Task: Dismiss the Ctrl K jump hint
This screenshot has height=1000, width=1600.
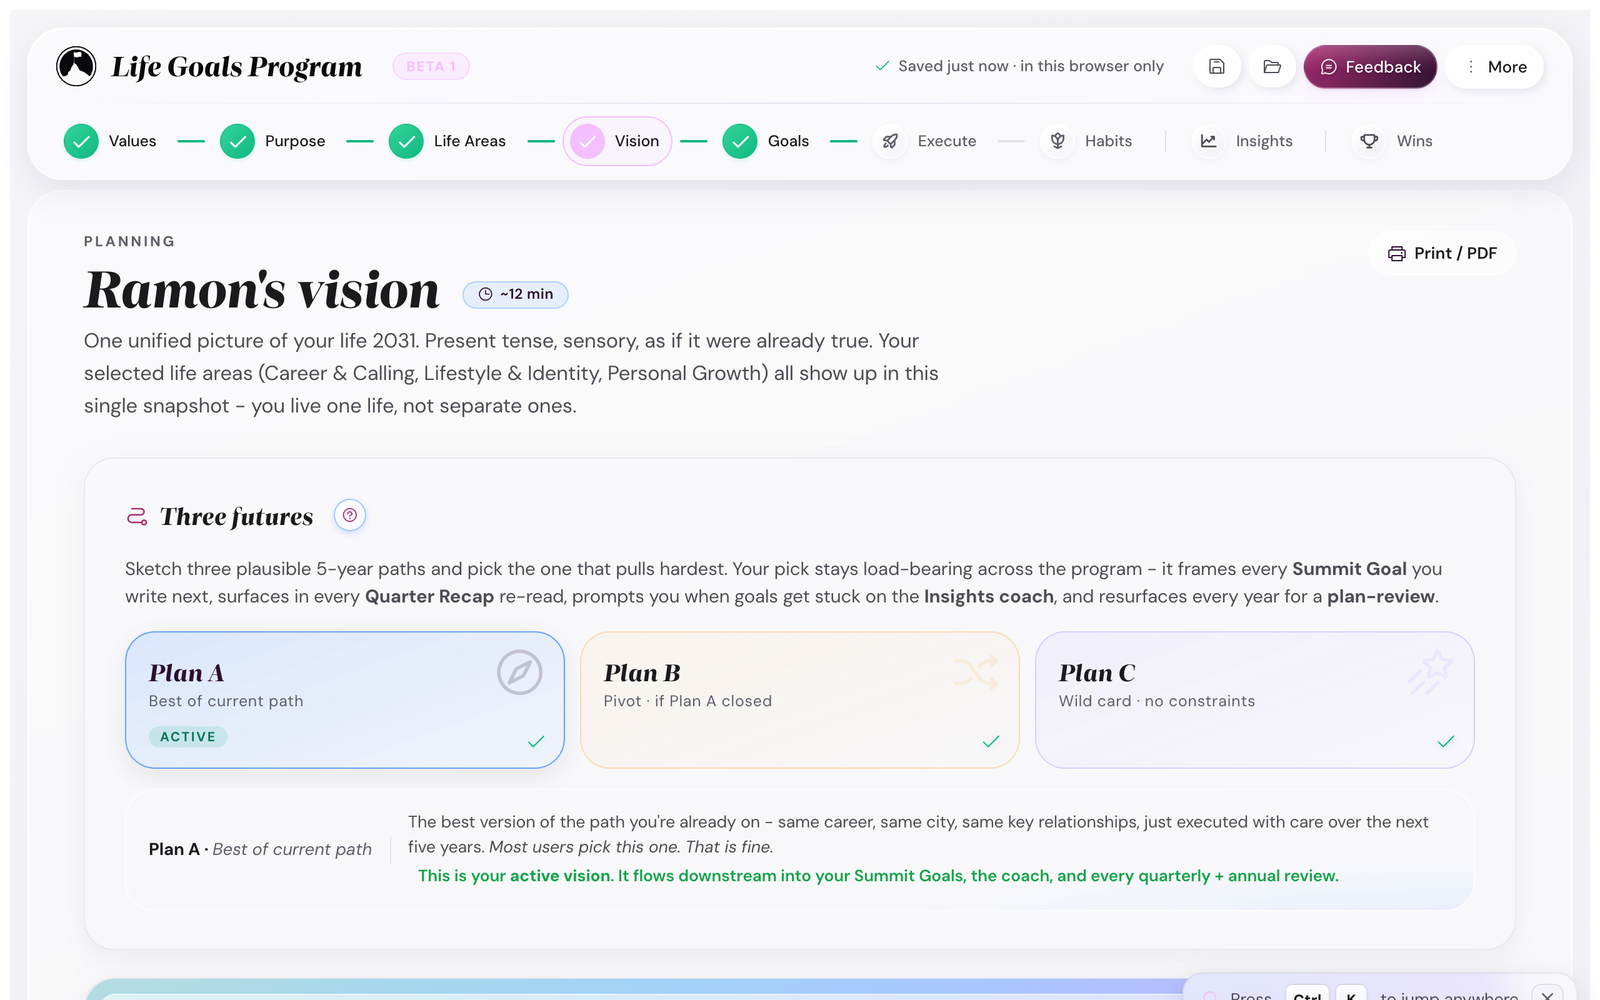Action: 1547,995
